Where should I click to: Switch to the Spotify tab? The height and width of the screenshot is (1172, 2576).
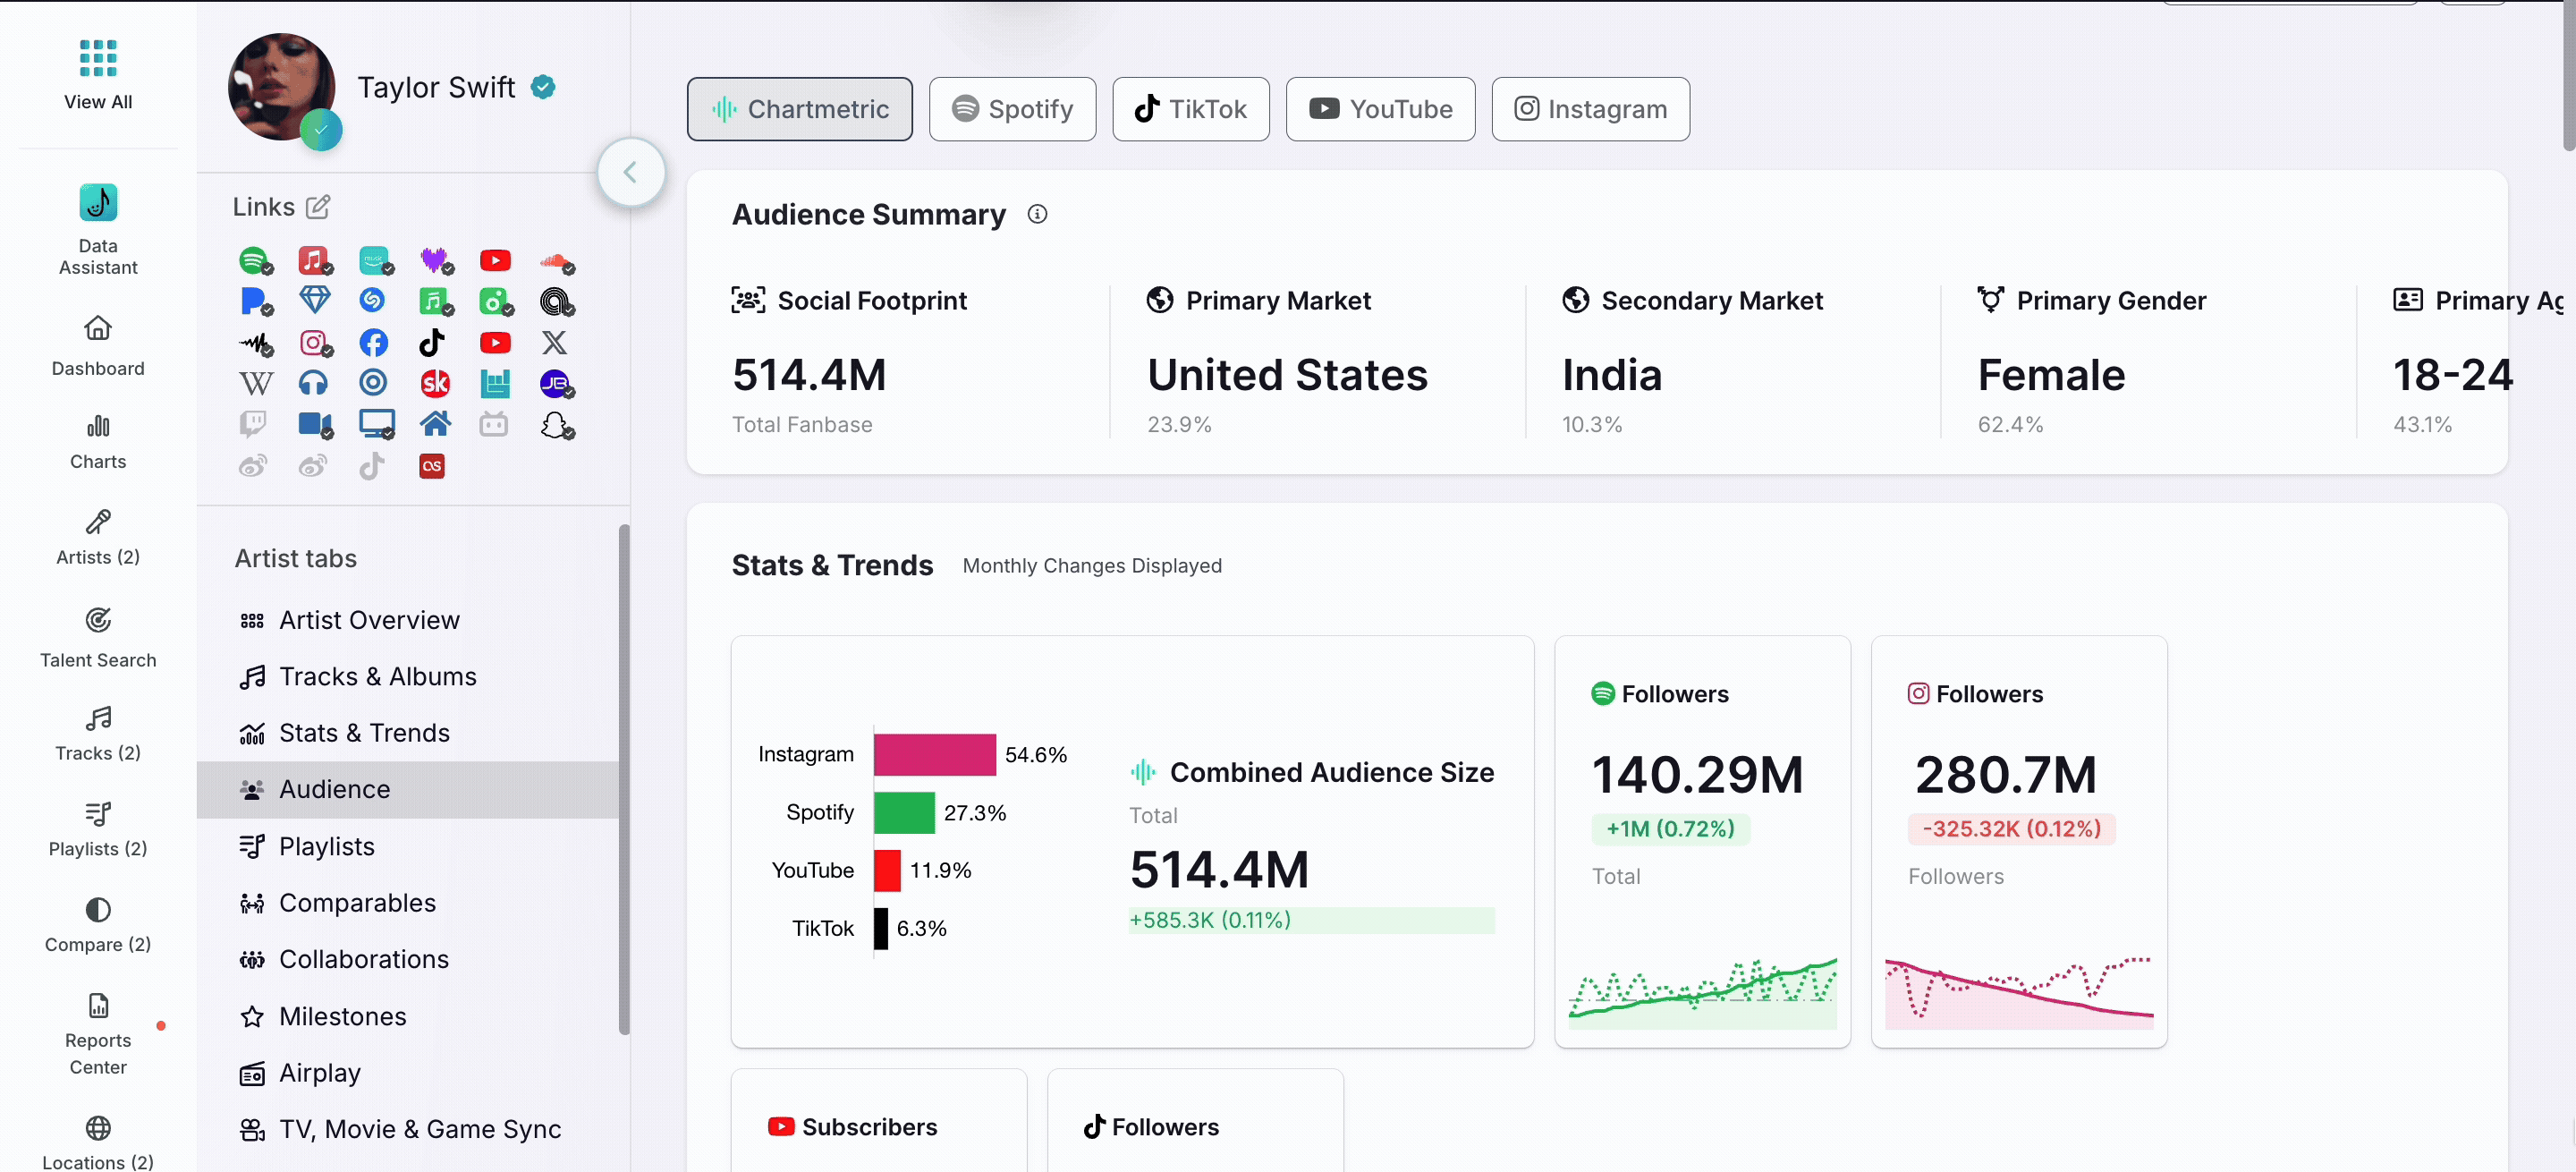[x=1012, y=109]
